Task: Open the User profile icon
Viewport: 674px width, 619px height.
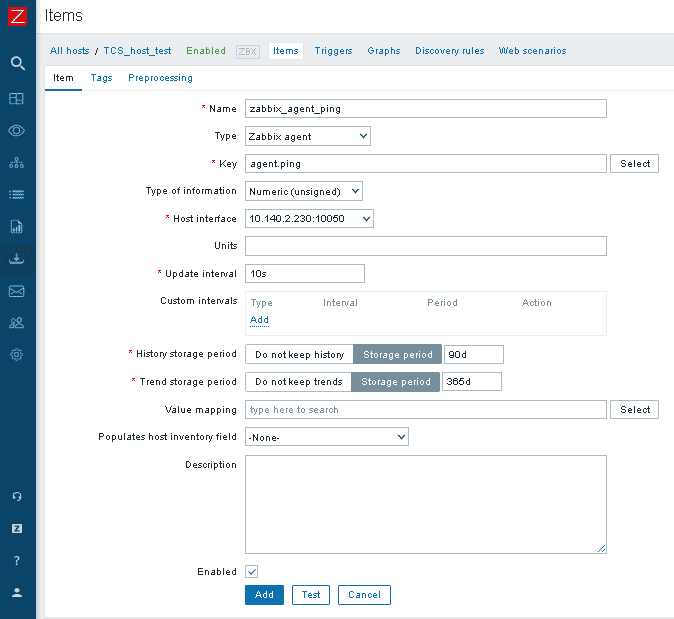Action: (17, 593)
